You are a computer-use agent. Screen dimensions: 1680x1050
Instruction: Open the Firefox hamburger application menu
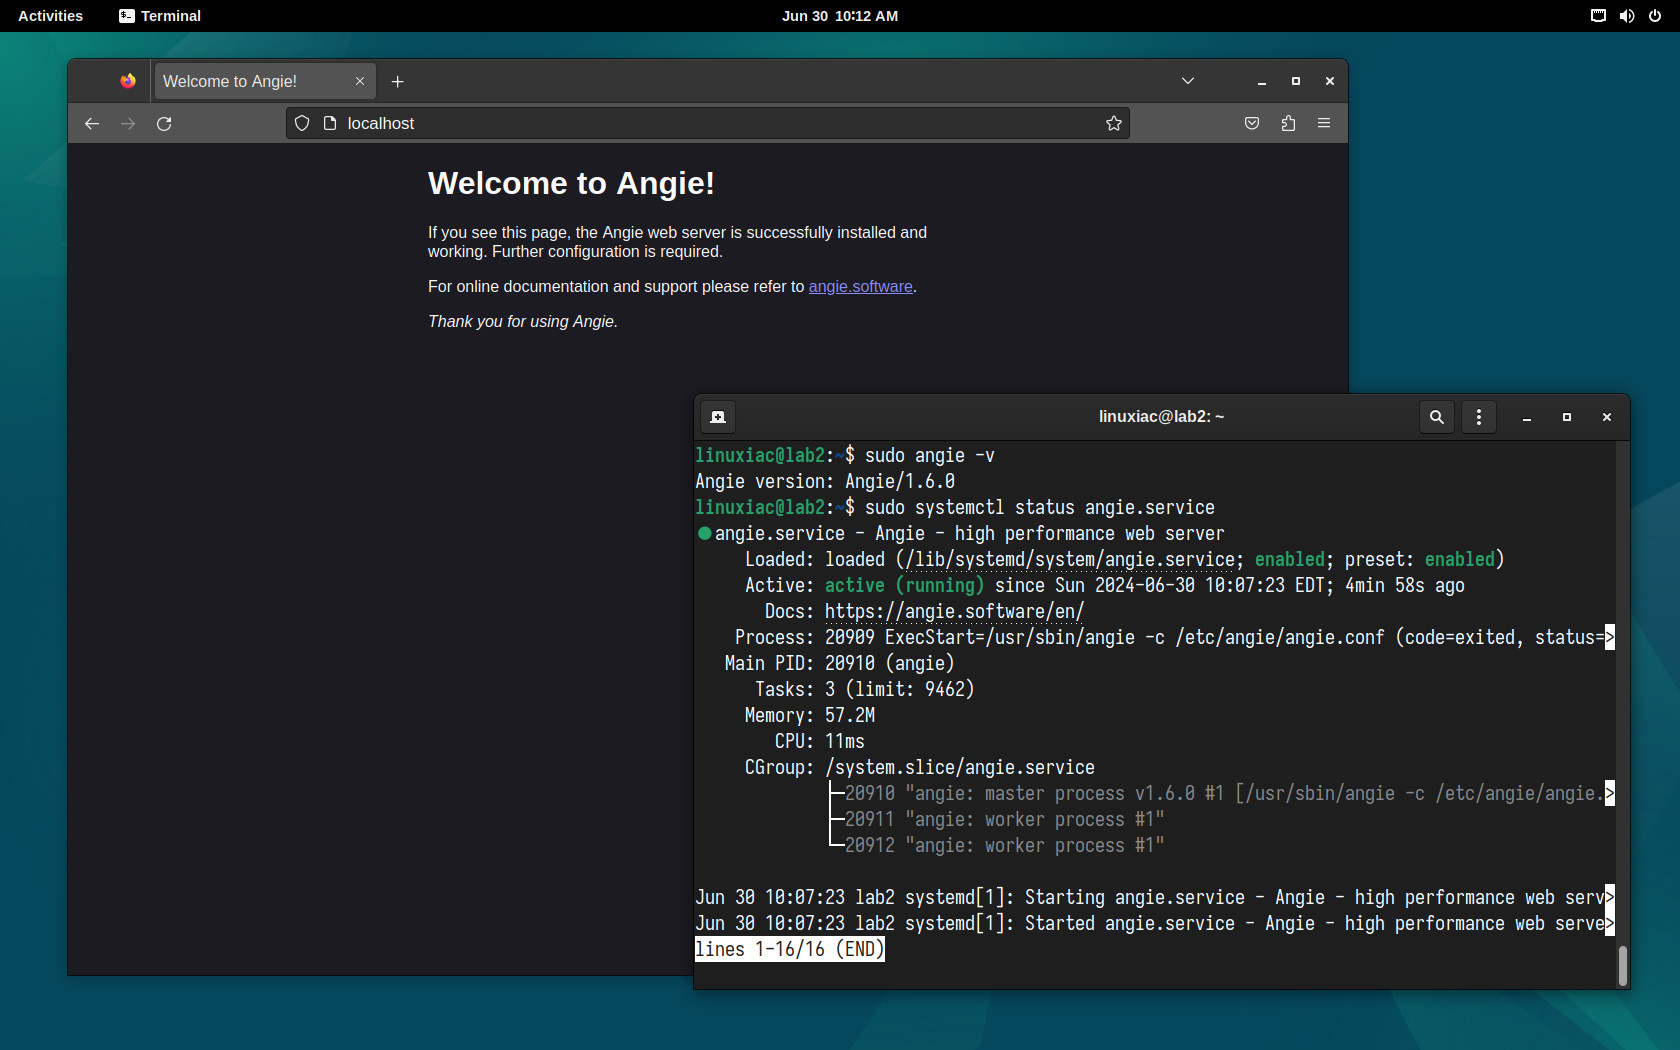pos(1324,123)
